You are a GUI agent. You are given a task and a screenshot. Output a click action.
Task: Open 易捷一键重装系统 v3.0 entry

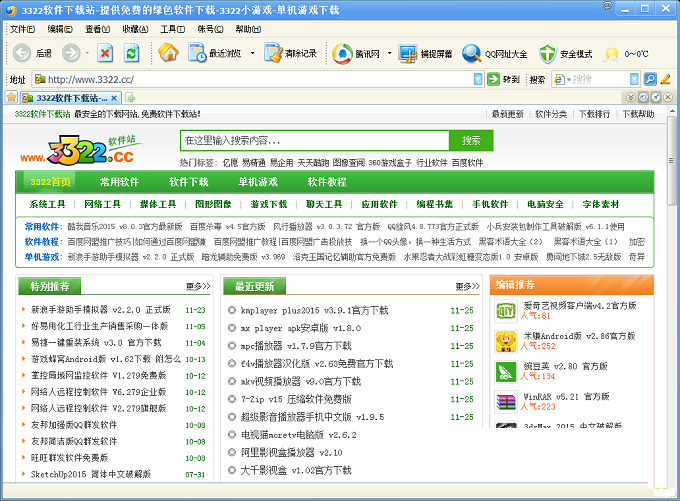(x=96, y=343)
